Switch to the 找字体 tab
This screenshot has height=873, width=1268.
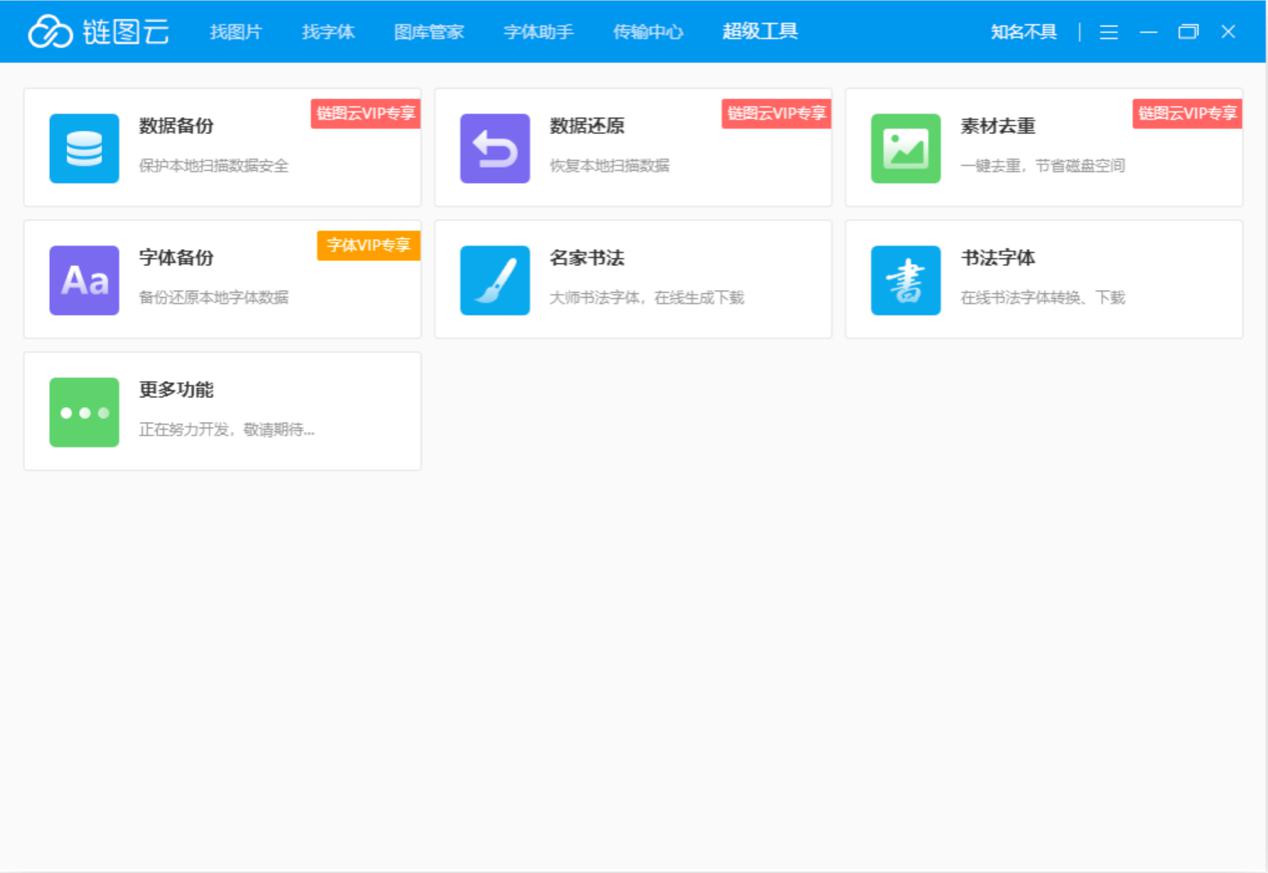pyautogui.click(x=328, y=32)
